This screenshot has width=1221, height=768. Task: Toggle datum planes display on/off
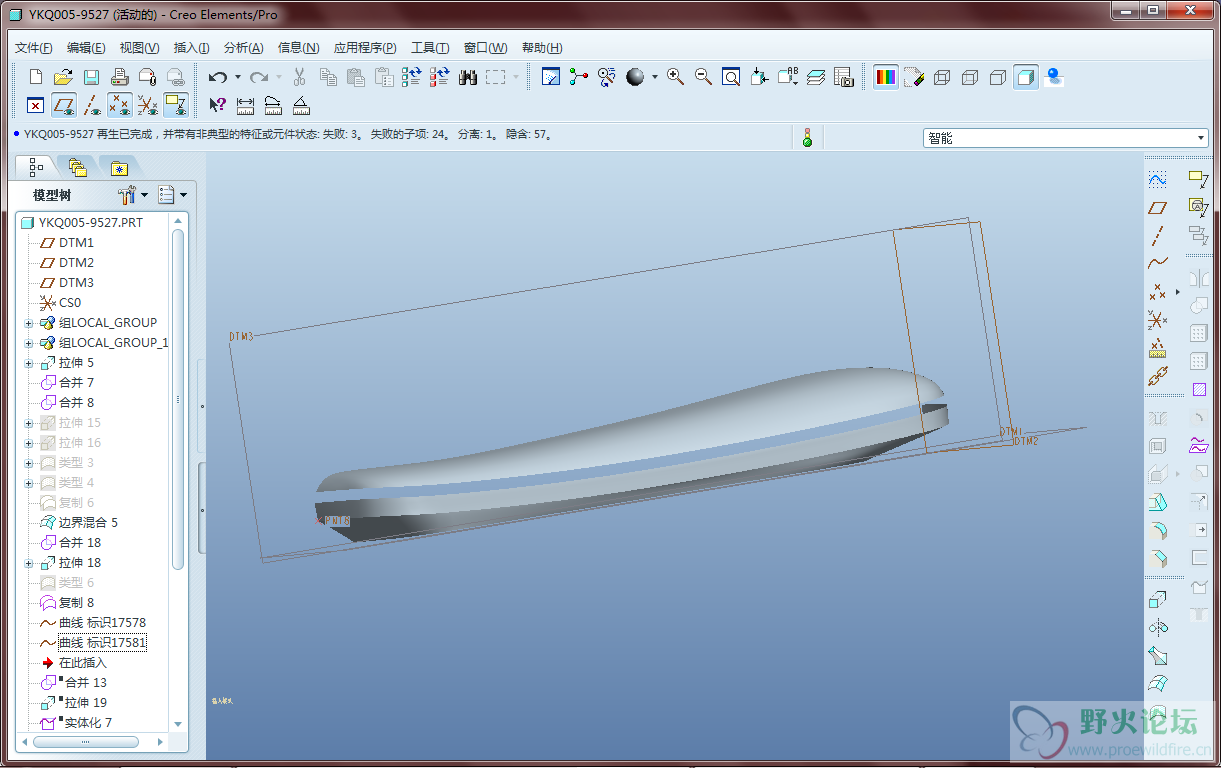[x=64, y=105]
